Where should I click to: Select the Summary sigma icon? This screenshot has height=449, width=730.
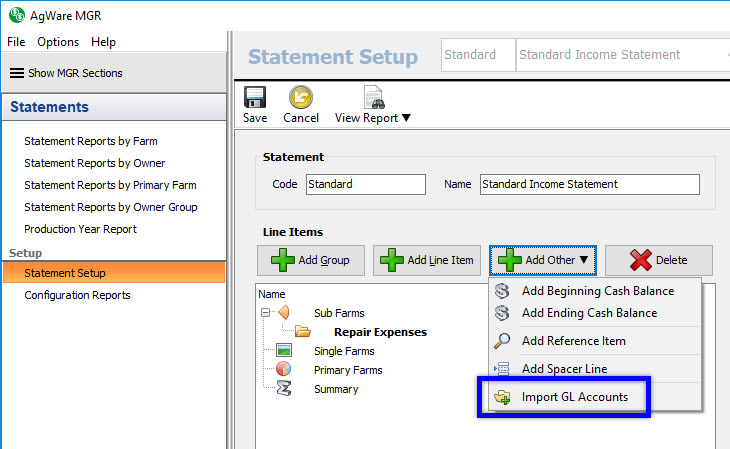283,389
